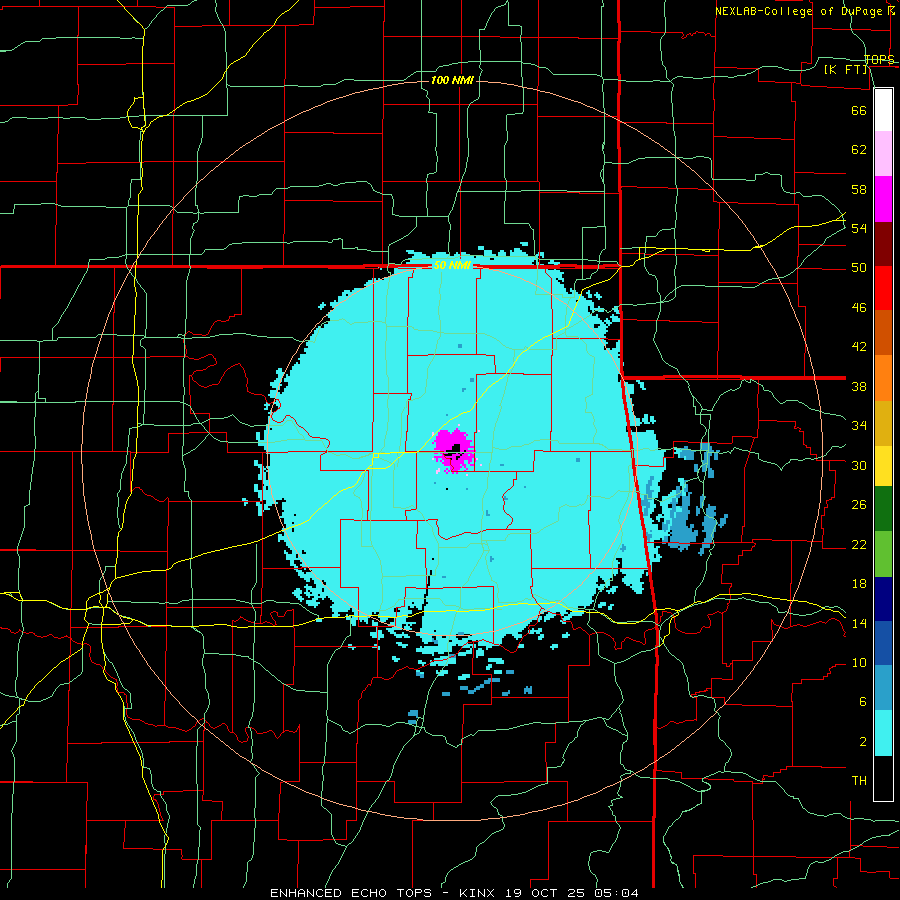
Task: Click the light green 26 kft legend swatch
Action: [883, 554]
